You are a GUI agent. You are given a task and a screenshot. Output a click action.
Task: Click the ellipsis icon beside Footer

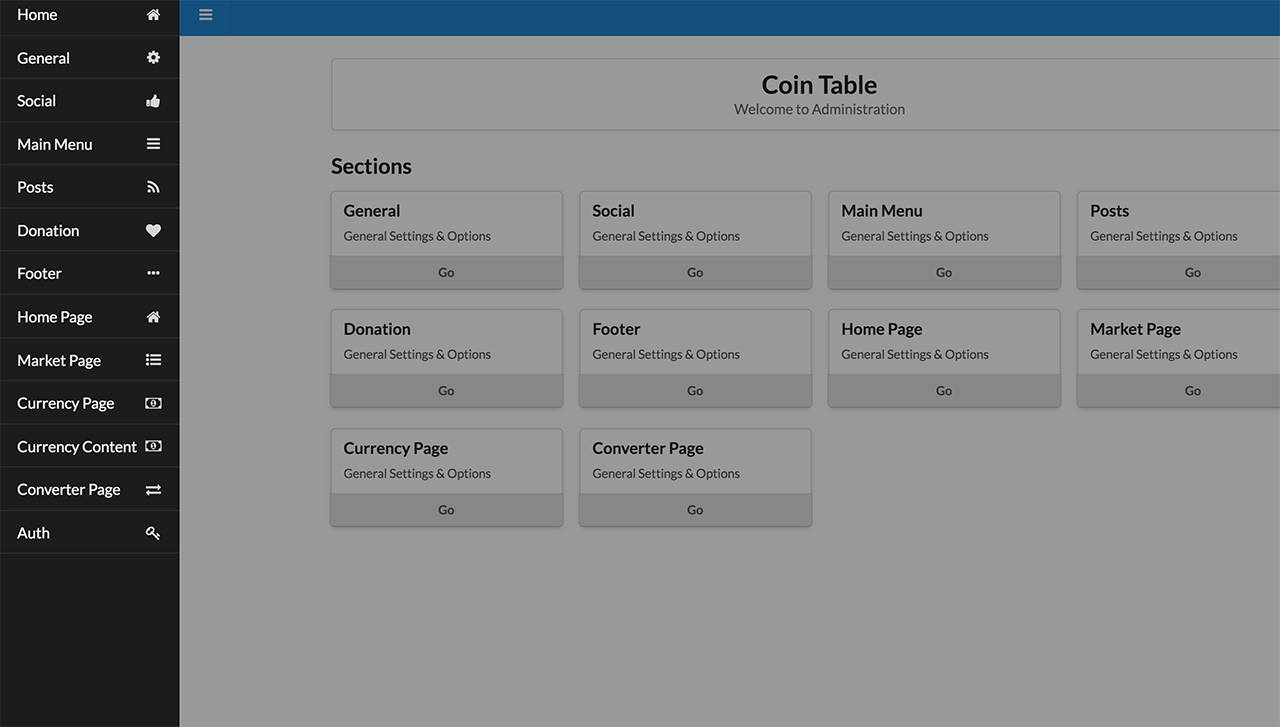point(153,273)
